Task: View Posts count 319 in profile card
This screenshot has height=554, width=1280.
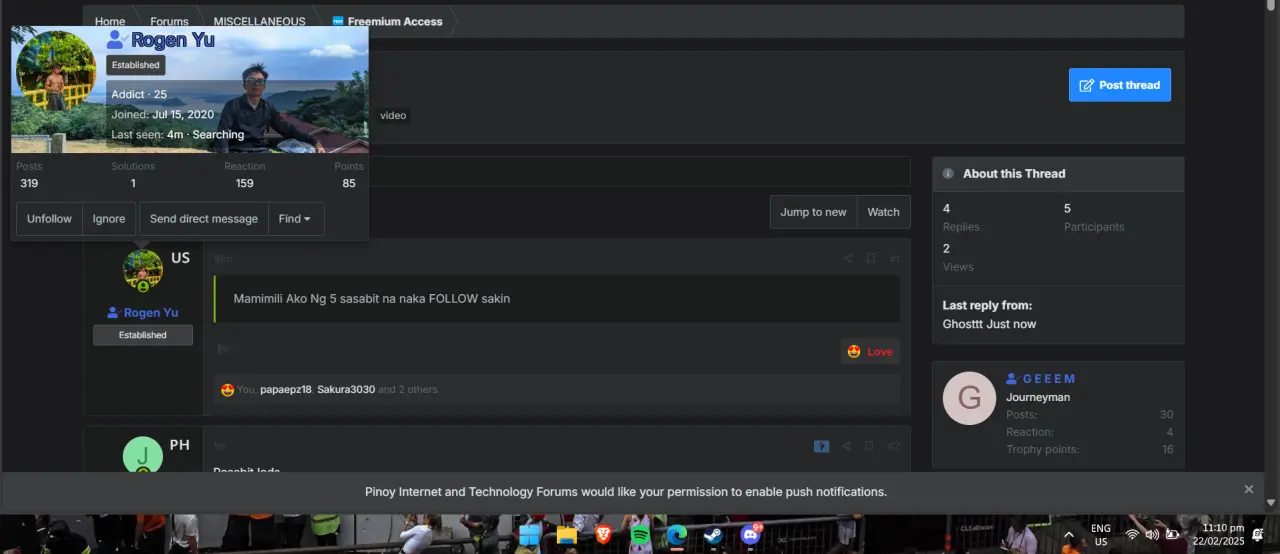Action: [29, 183]
